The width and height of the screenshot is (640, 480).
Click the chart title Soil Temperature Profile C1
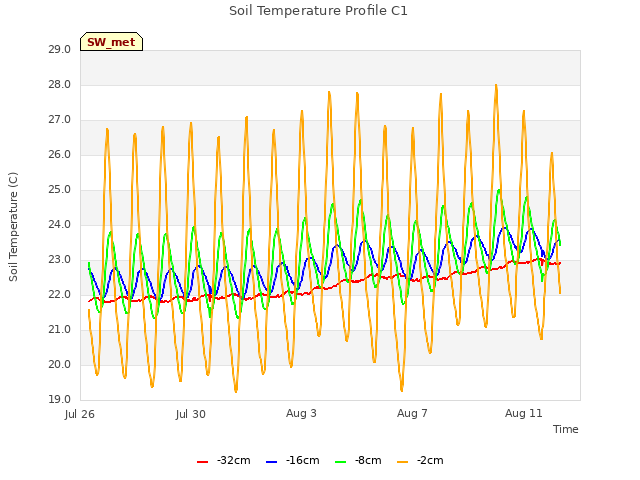318,11
